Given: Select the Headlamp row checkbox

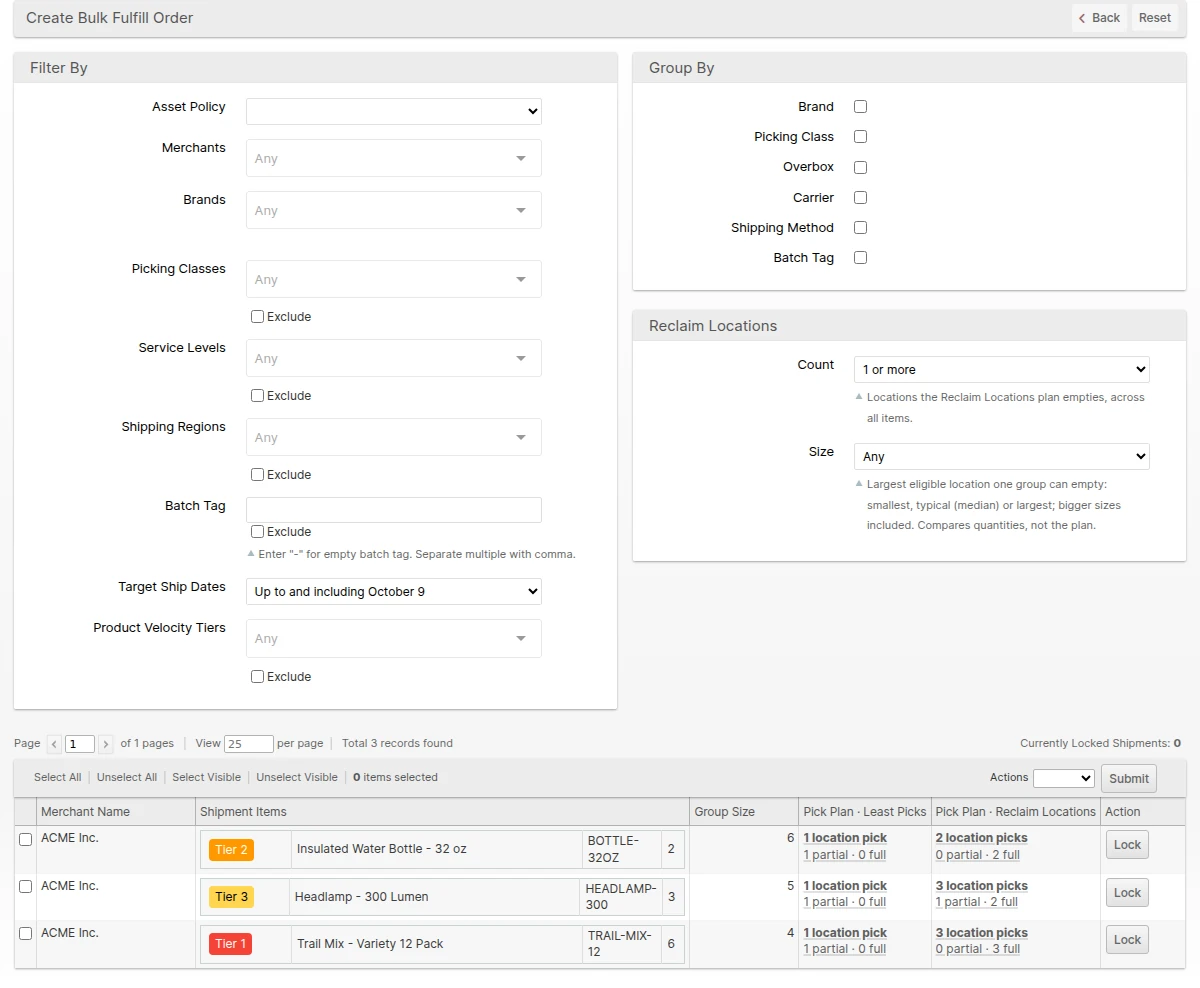Looking at the screenshot, I should [x=26, y=887].
